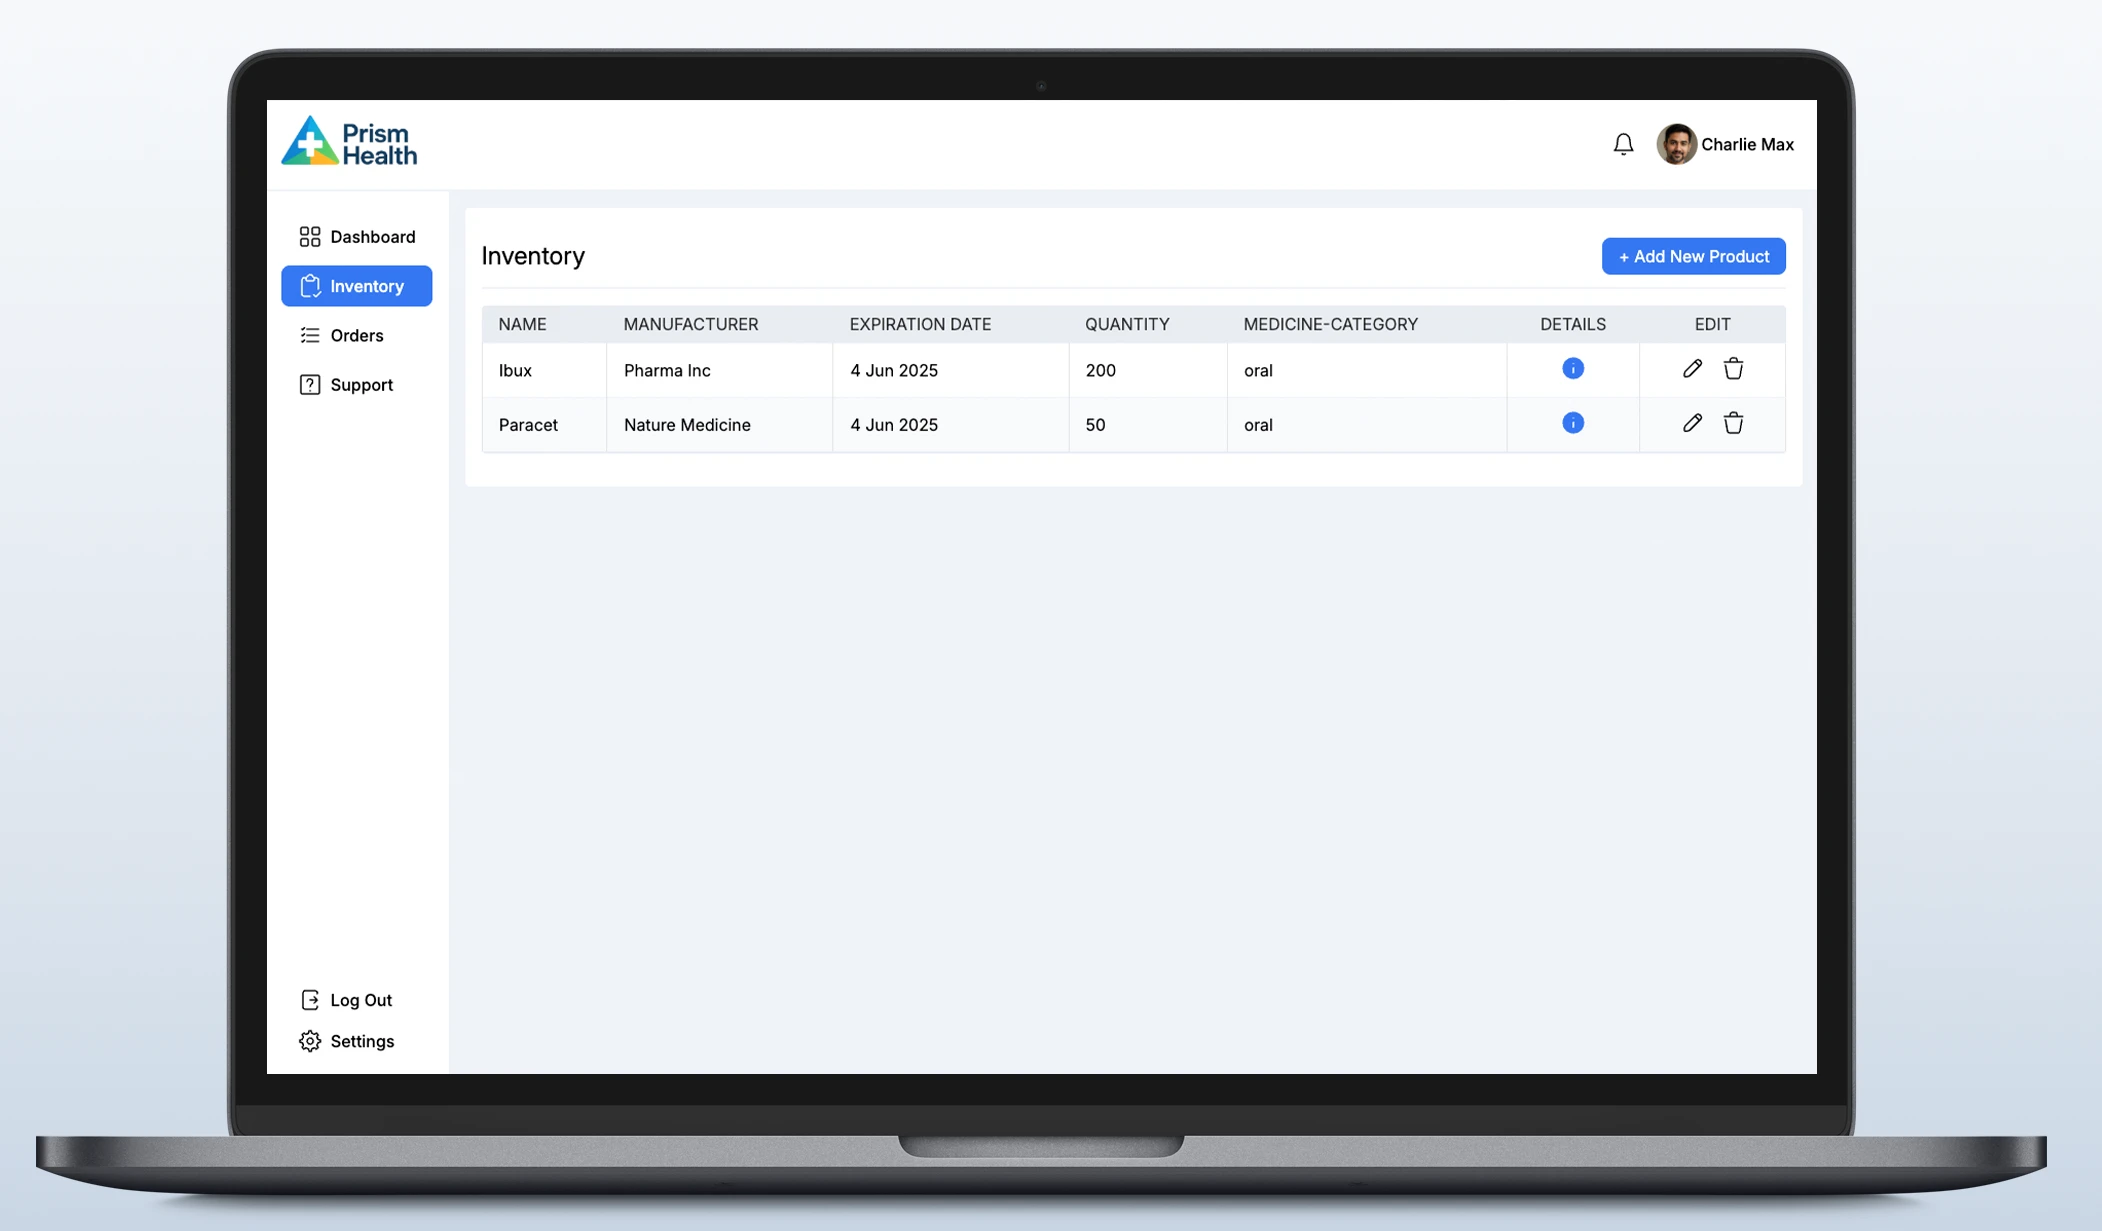2102x1231 pixels.
Task: Edit the Paracet row with pencil icon
Action: pyautogui.click(x=1692, y=423)
